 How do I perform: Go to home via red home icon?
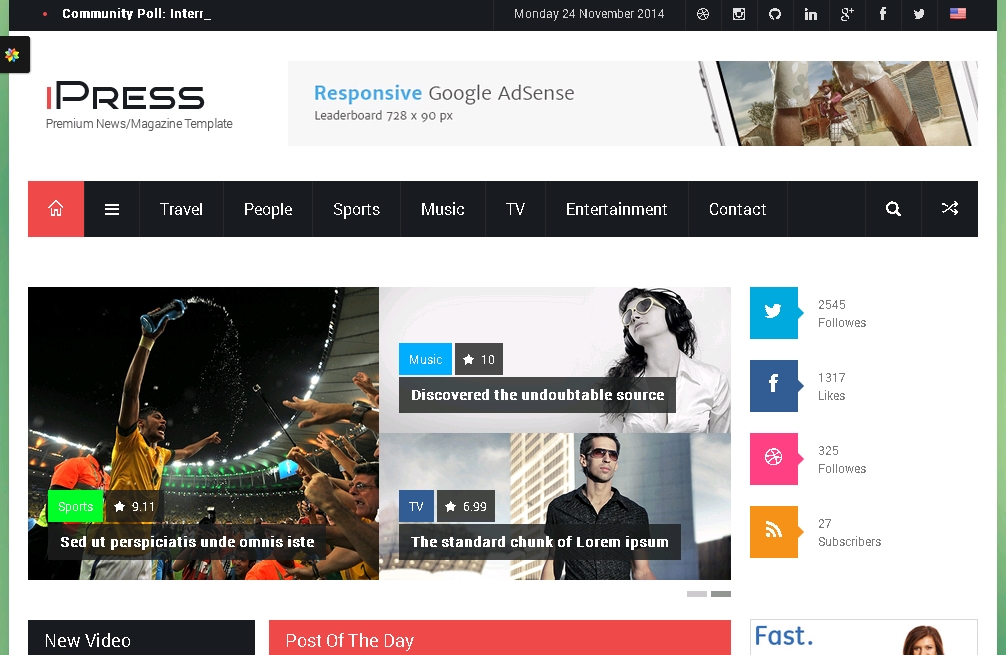tap(56, 209)
